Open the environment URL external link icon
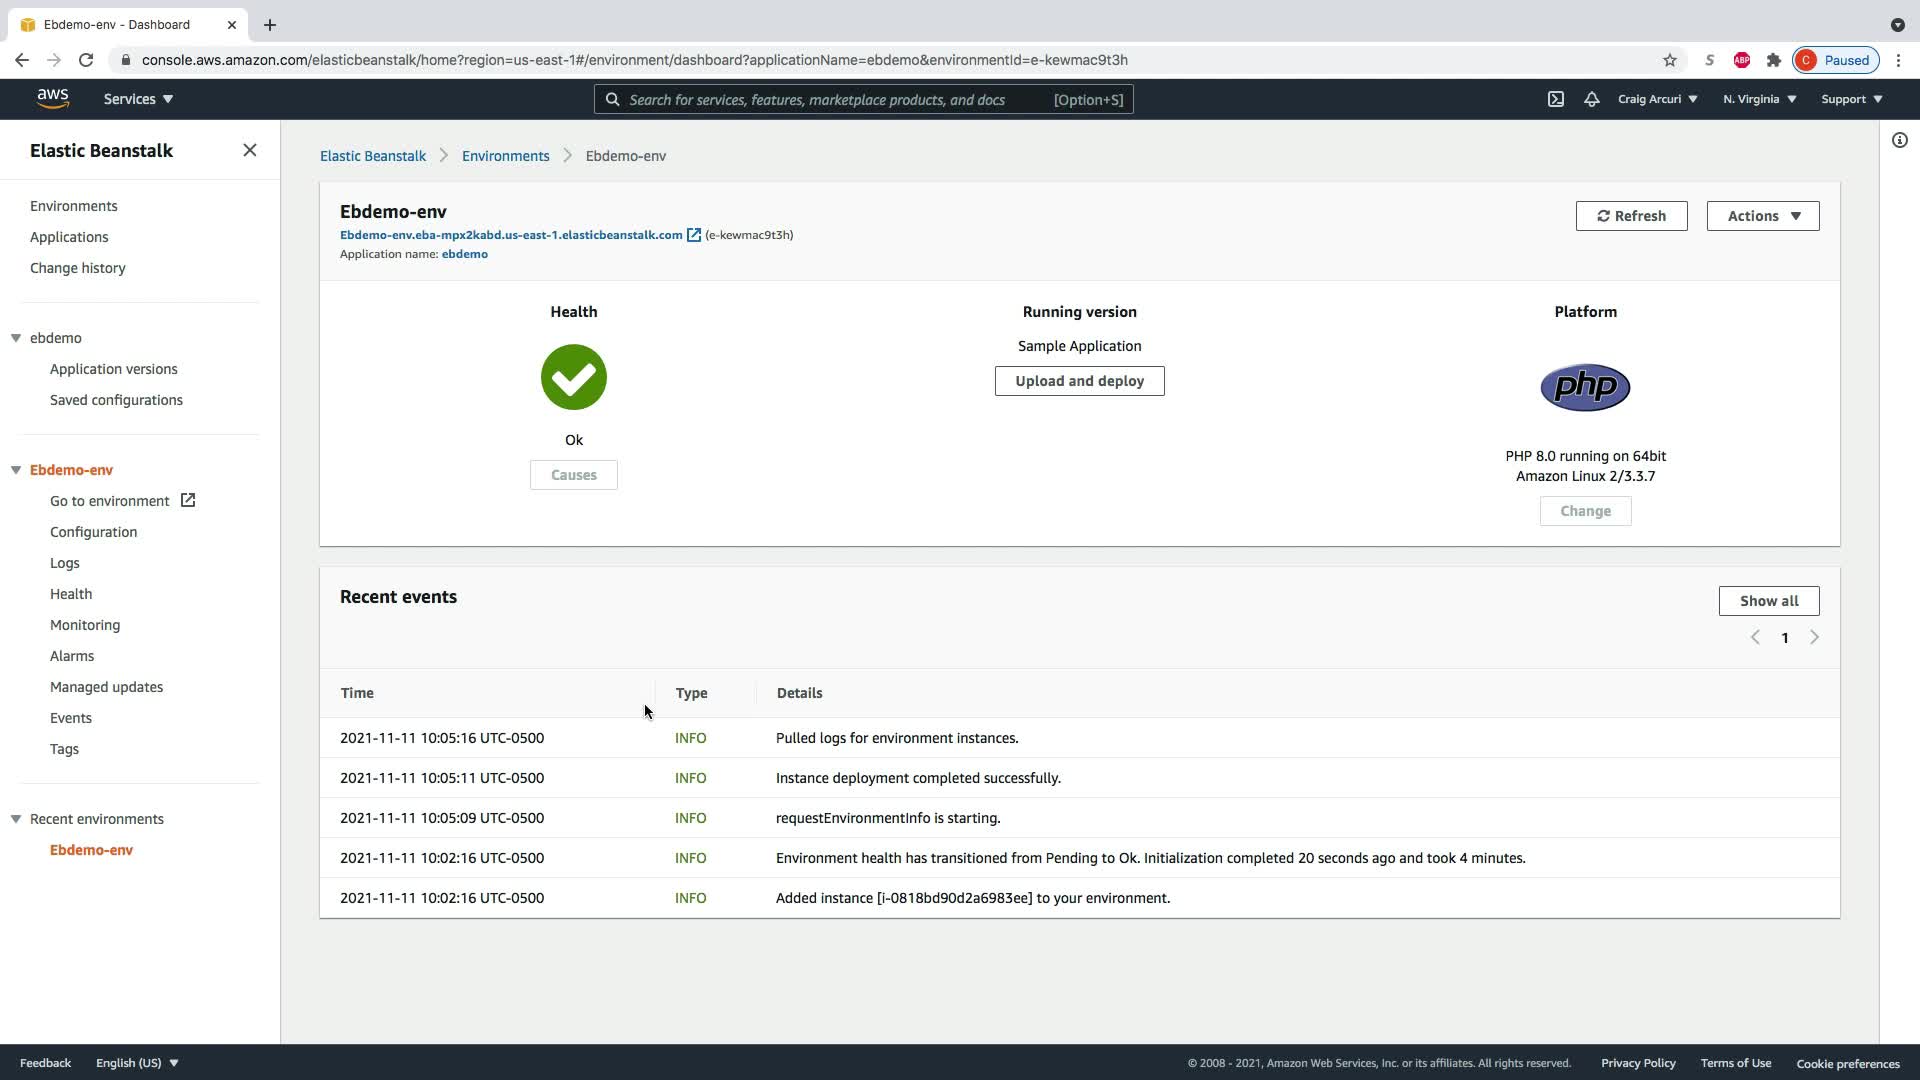Image resolution: width=1920 pixels, height=1080 pixels. coord(693,235)
